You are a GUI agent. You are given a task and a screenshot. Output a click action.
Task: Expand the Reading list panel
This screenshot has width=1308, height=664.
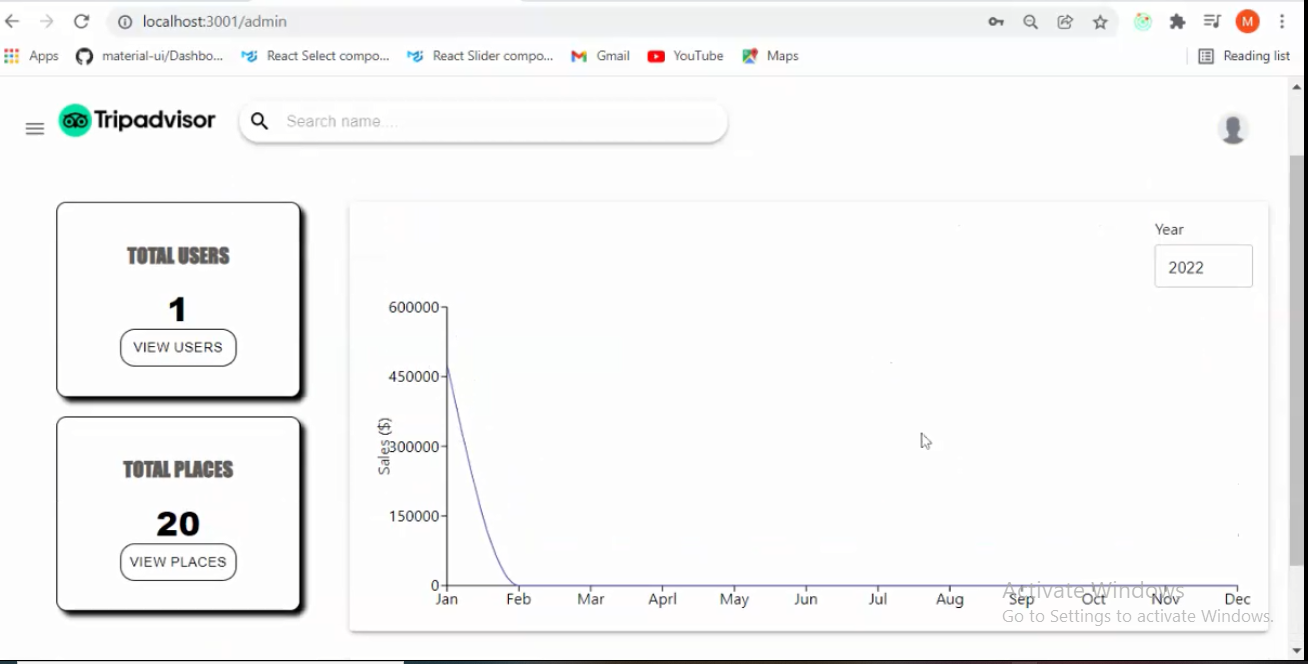[1244, 56]
